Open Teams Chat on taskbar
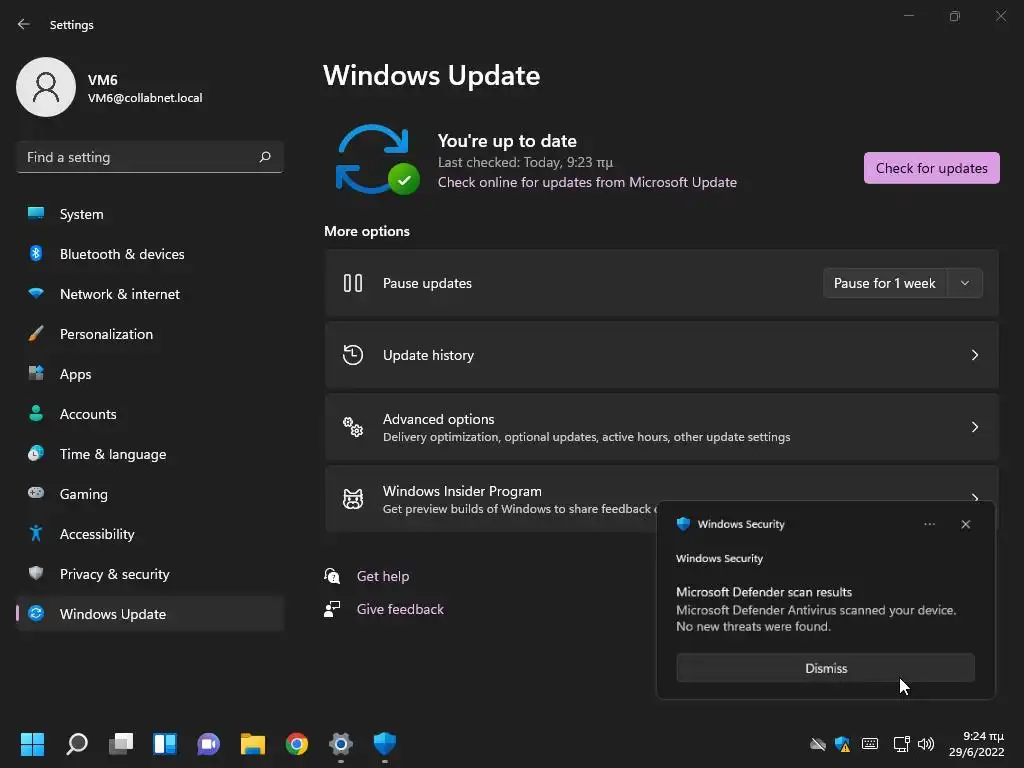Screen dimensions: 1024x768 pos(208,743)
